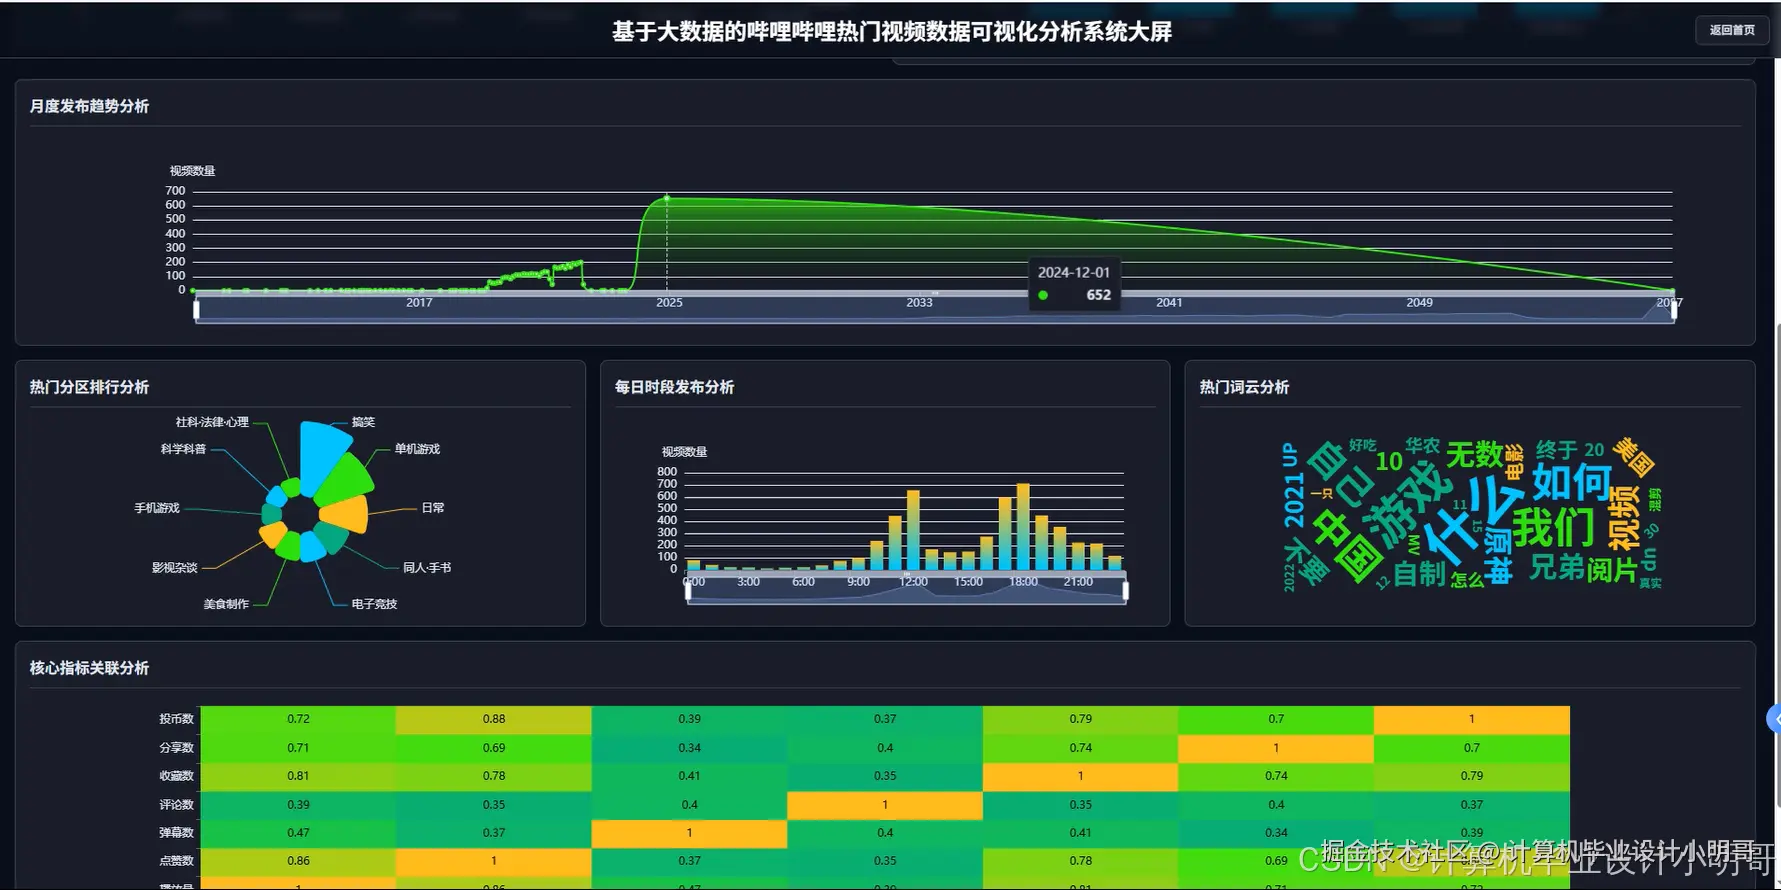
Task: Click the word 我们 in word cloud
Action: 1553,527
